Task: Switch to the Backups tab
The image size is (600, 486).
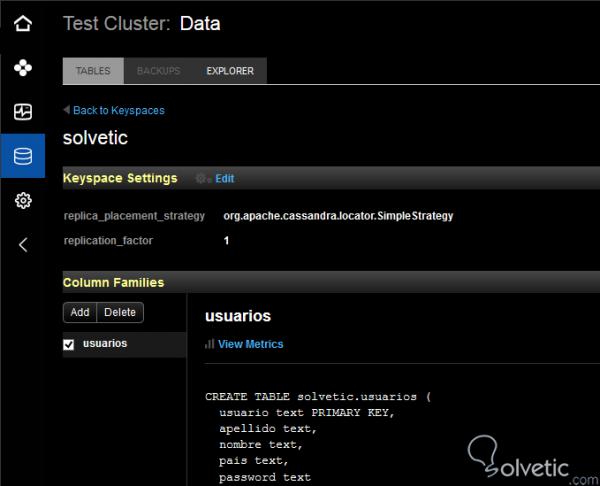Action: click(158, 71)
